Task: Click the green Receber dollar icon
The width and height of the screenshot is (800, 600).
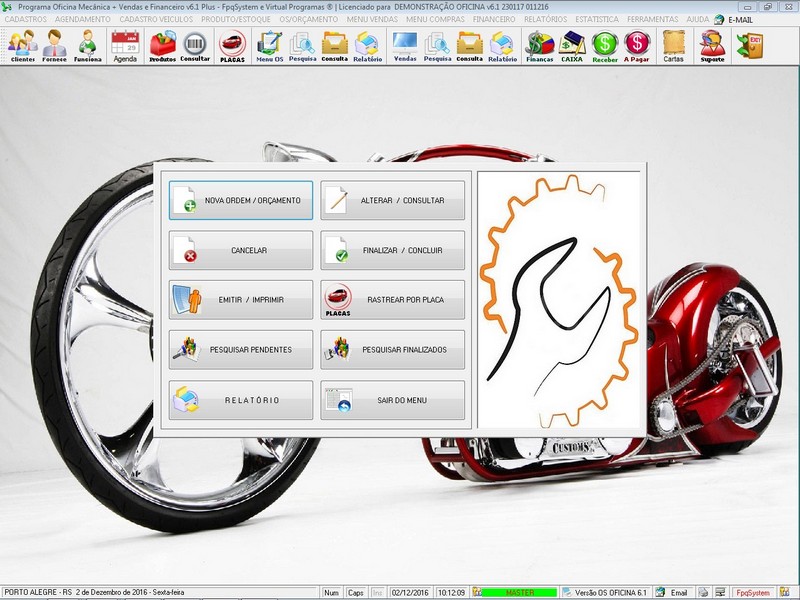Action: (605, 46)
